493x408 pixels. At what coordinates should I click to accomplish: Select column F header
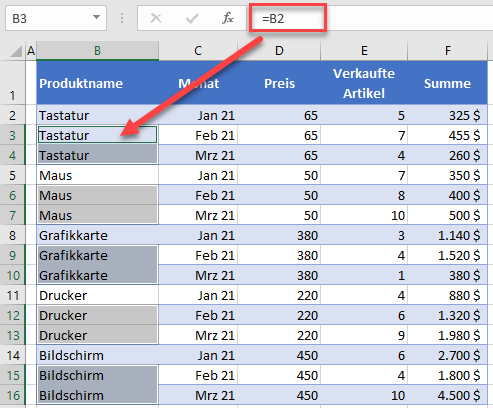[448, 51]
